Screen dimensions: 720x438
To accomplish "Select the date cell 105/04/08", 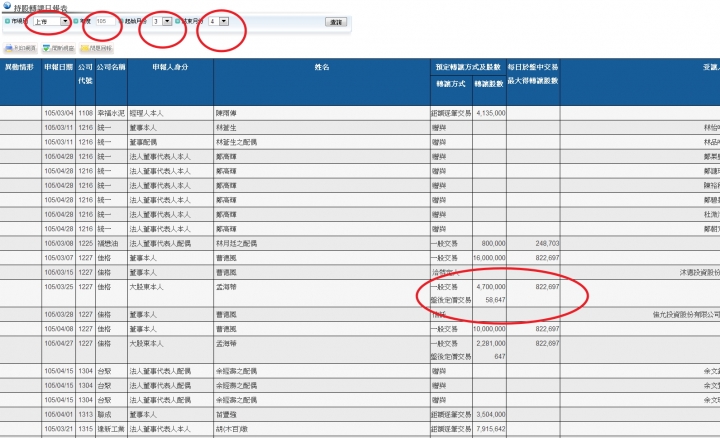I will (59, 329).
